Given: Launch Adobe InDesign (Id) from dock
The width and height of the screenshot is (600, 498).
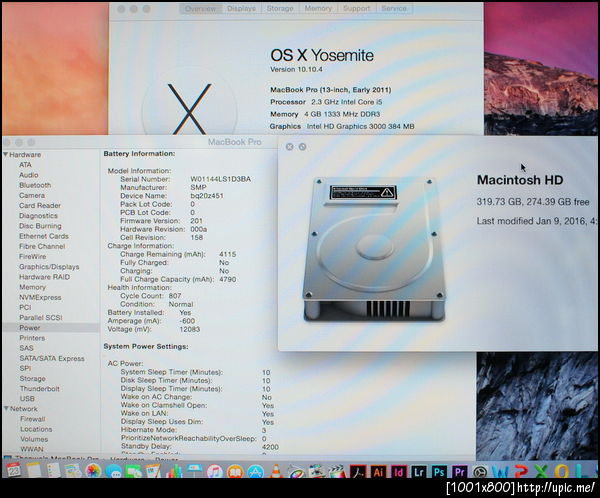Looking at the screenshot, I should click(398, 471).
